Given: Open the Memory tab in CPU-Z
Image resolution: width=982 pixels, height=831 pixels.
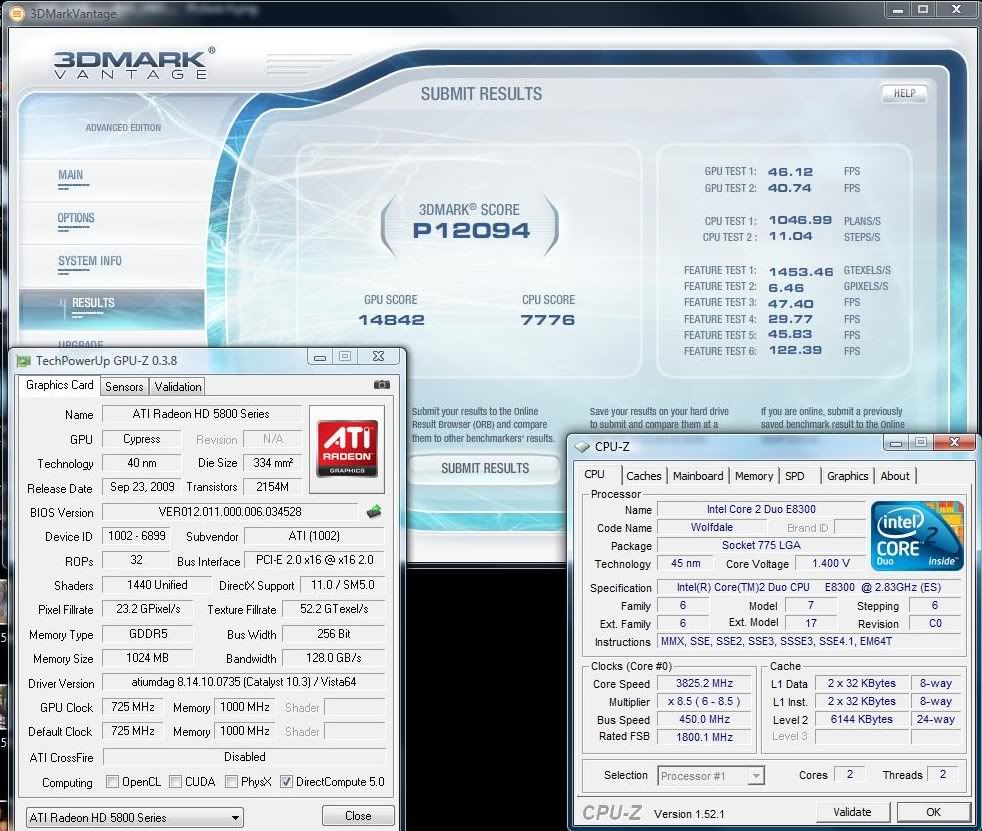Looking at the screenshot, I should click(754, 476).
